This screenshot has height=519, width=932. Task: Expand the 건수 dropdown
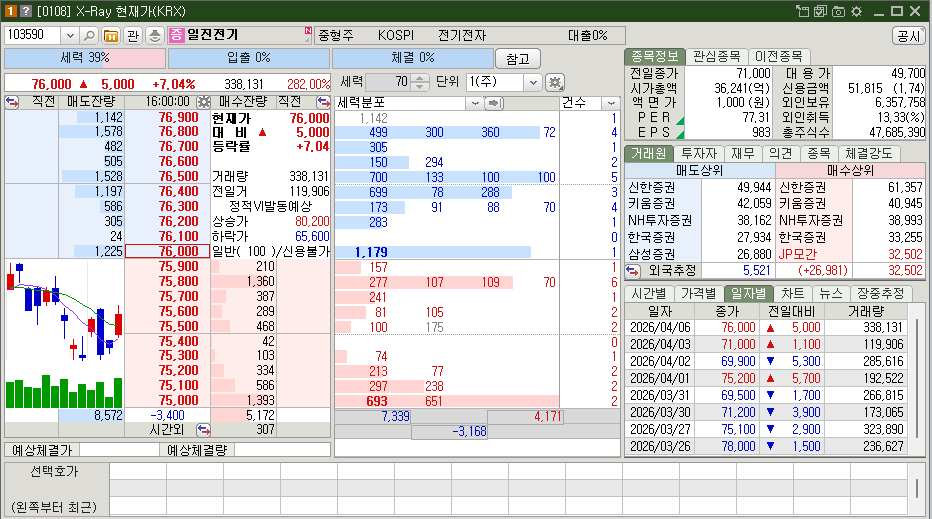click(x=611, y=103)
